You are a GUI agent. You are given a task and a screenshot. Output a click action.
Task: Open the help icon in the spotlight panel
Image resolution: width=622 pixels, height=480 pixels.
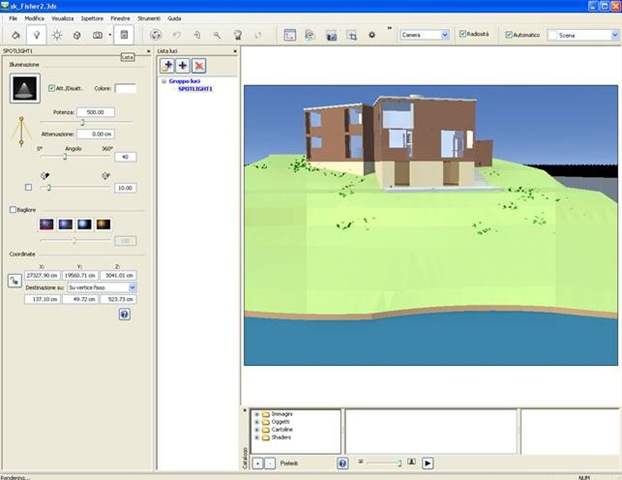pyautogui.click(x=124, y=313)
